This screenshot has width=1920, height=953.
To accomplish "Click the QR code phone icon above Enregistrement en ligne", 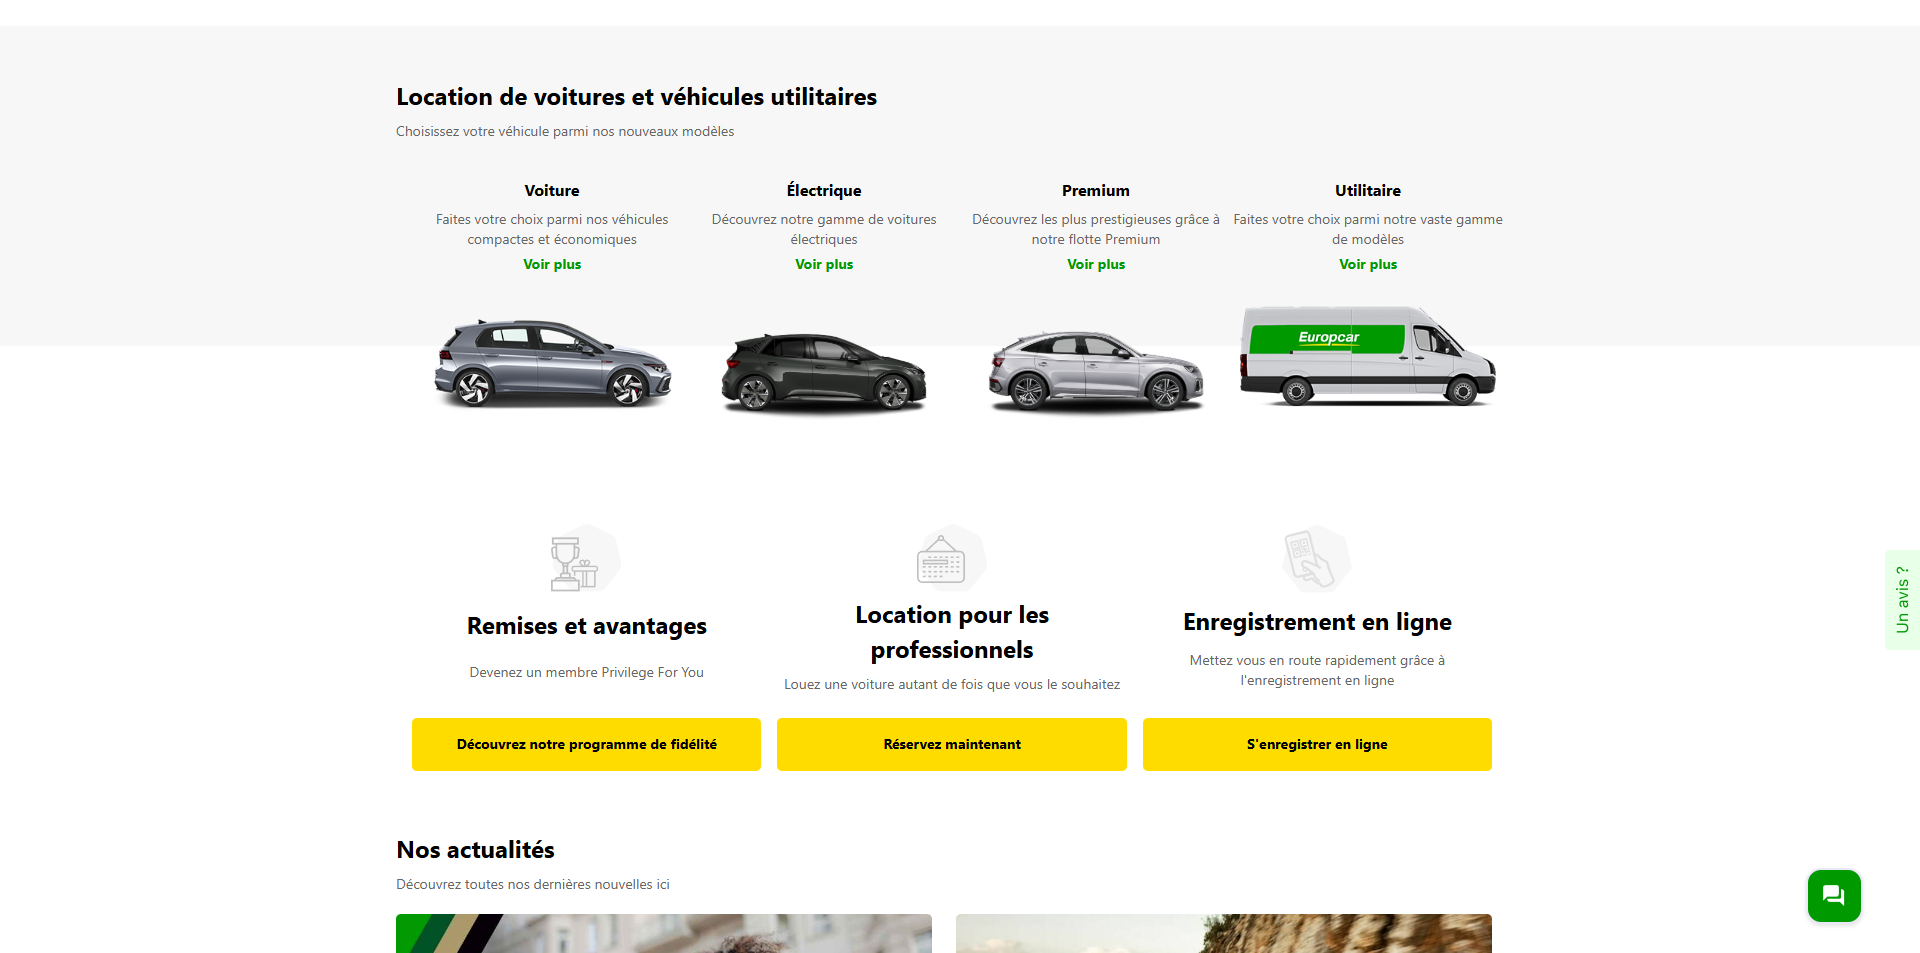I will click(x=1317, y=559).
